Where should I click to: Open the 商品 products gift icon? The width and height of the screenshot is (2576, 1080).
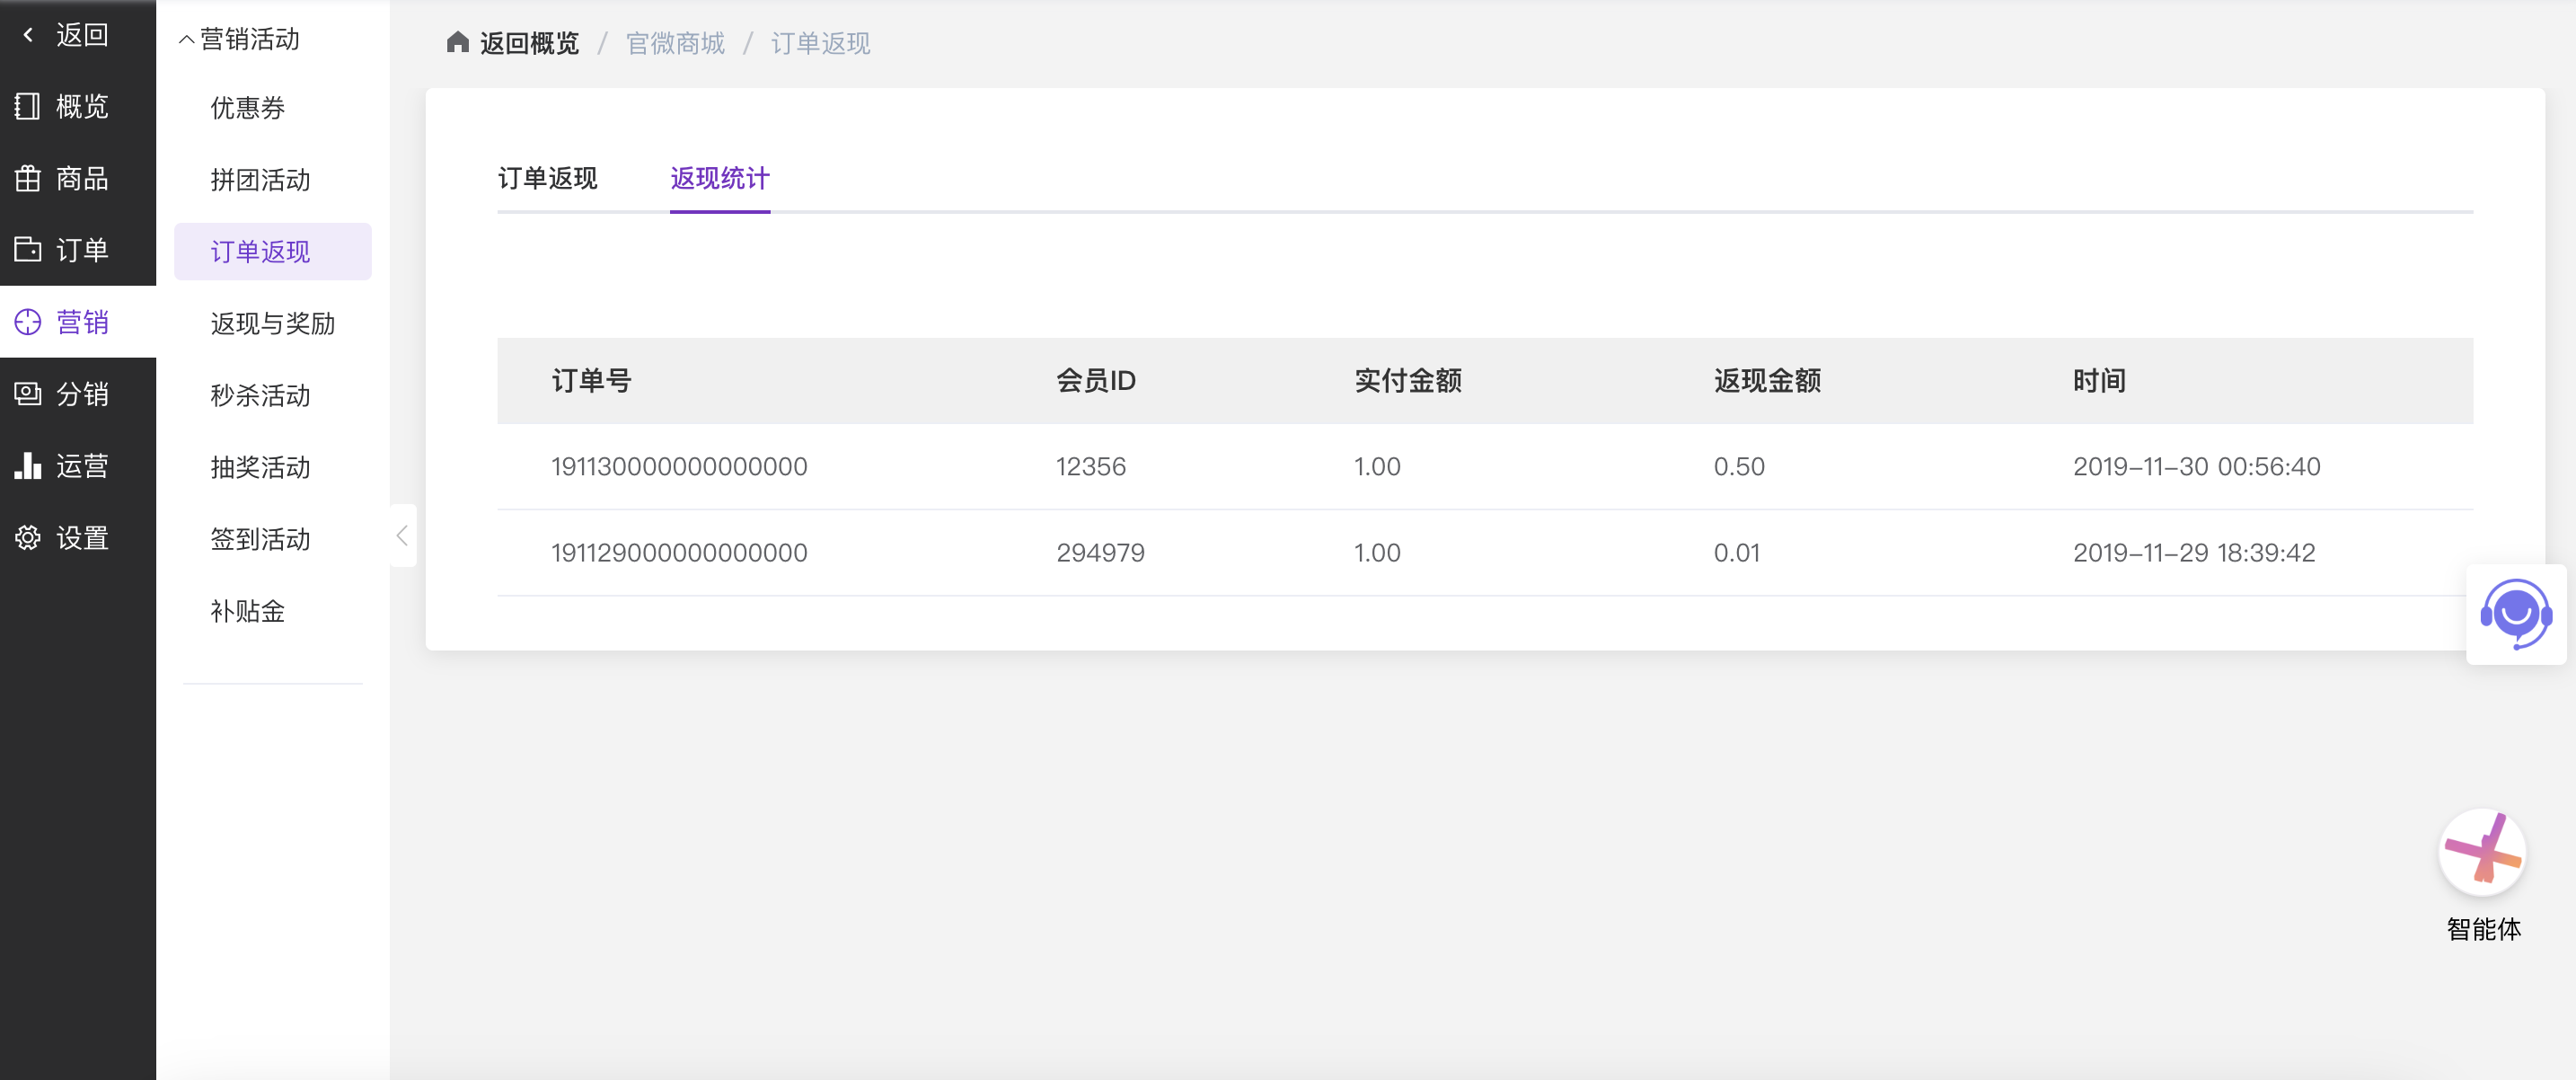pos(28,178)
